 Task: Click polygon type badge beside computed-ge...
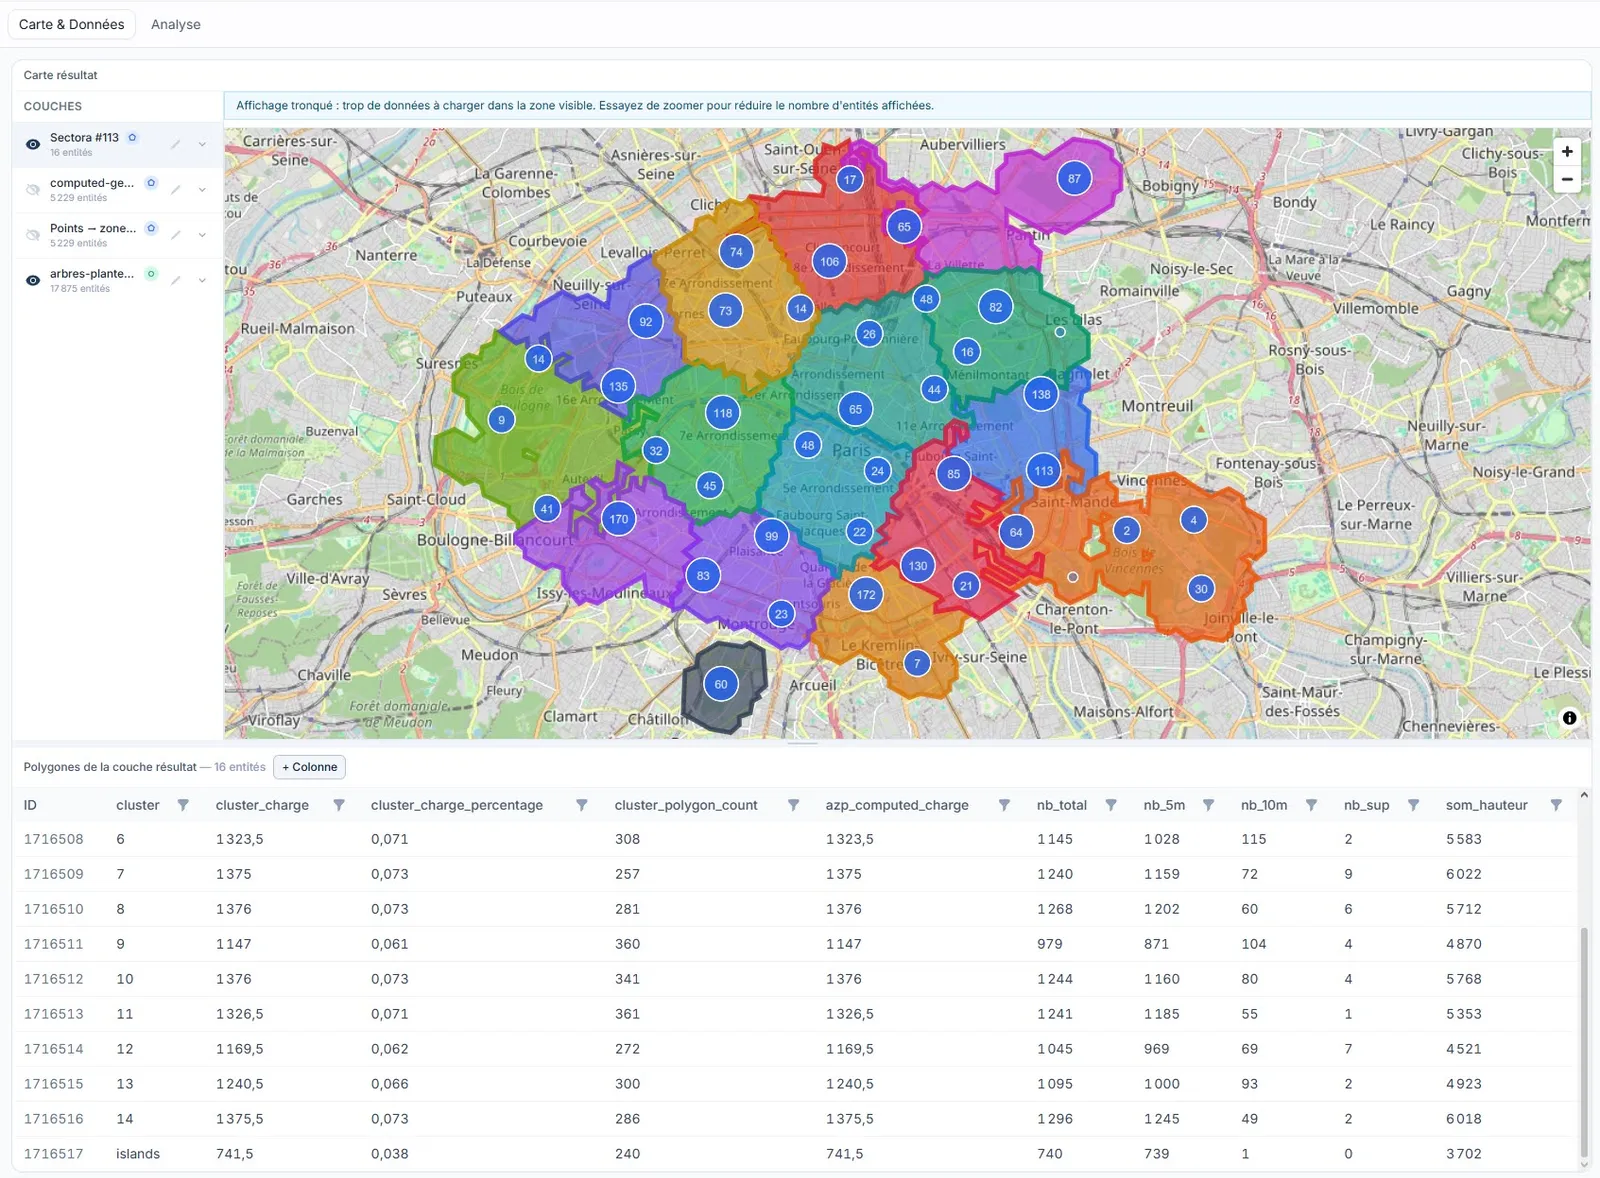tap(151, 183)
